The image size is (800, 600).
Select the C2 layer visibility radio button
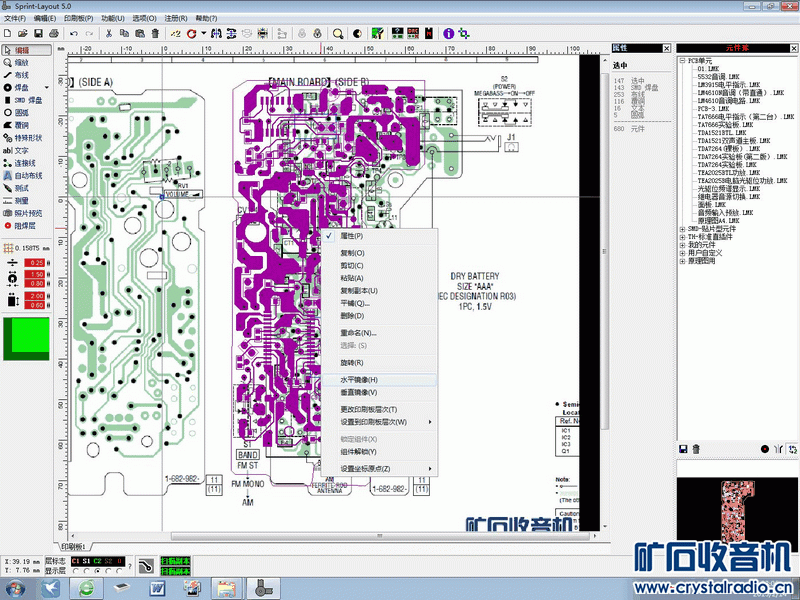click(97, 571)
